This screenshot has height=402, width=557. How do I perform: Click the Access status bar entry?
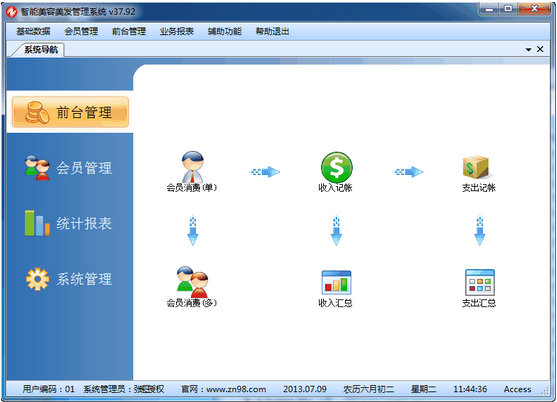(x=517, y=389)
